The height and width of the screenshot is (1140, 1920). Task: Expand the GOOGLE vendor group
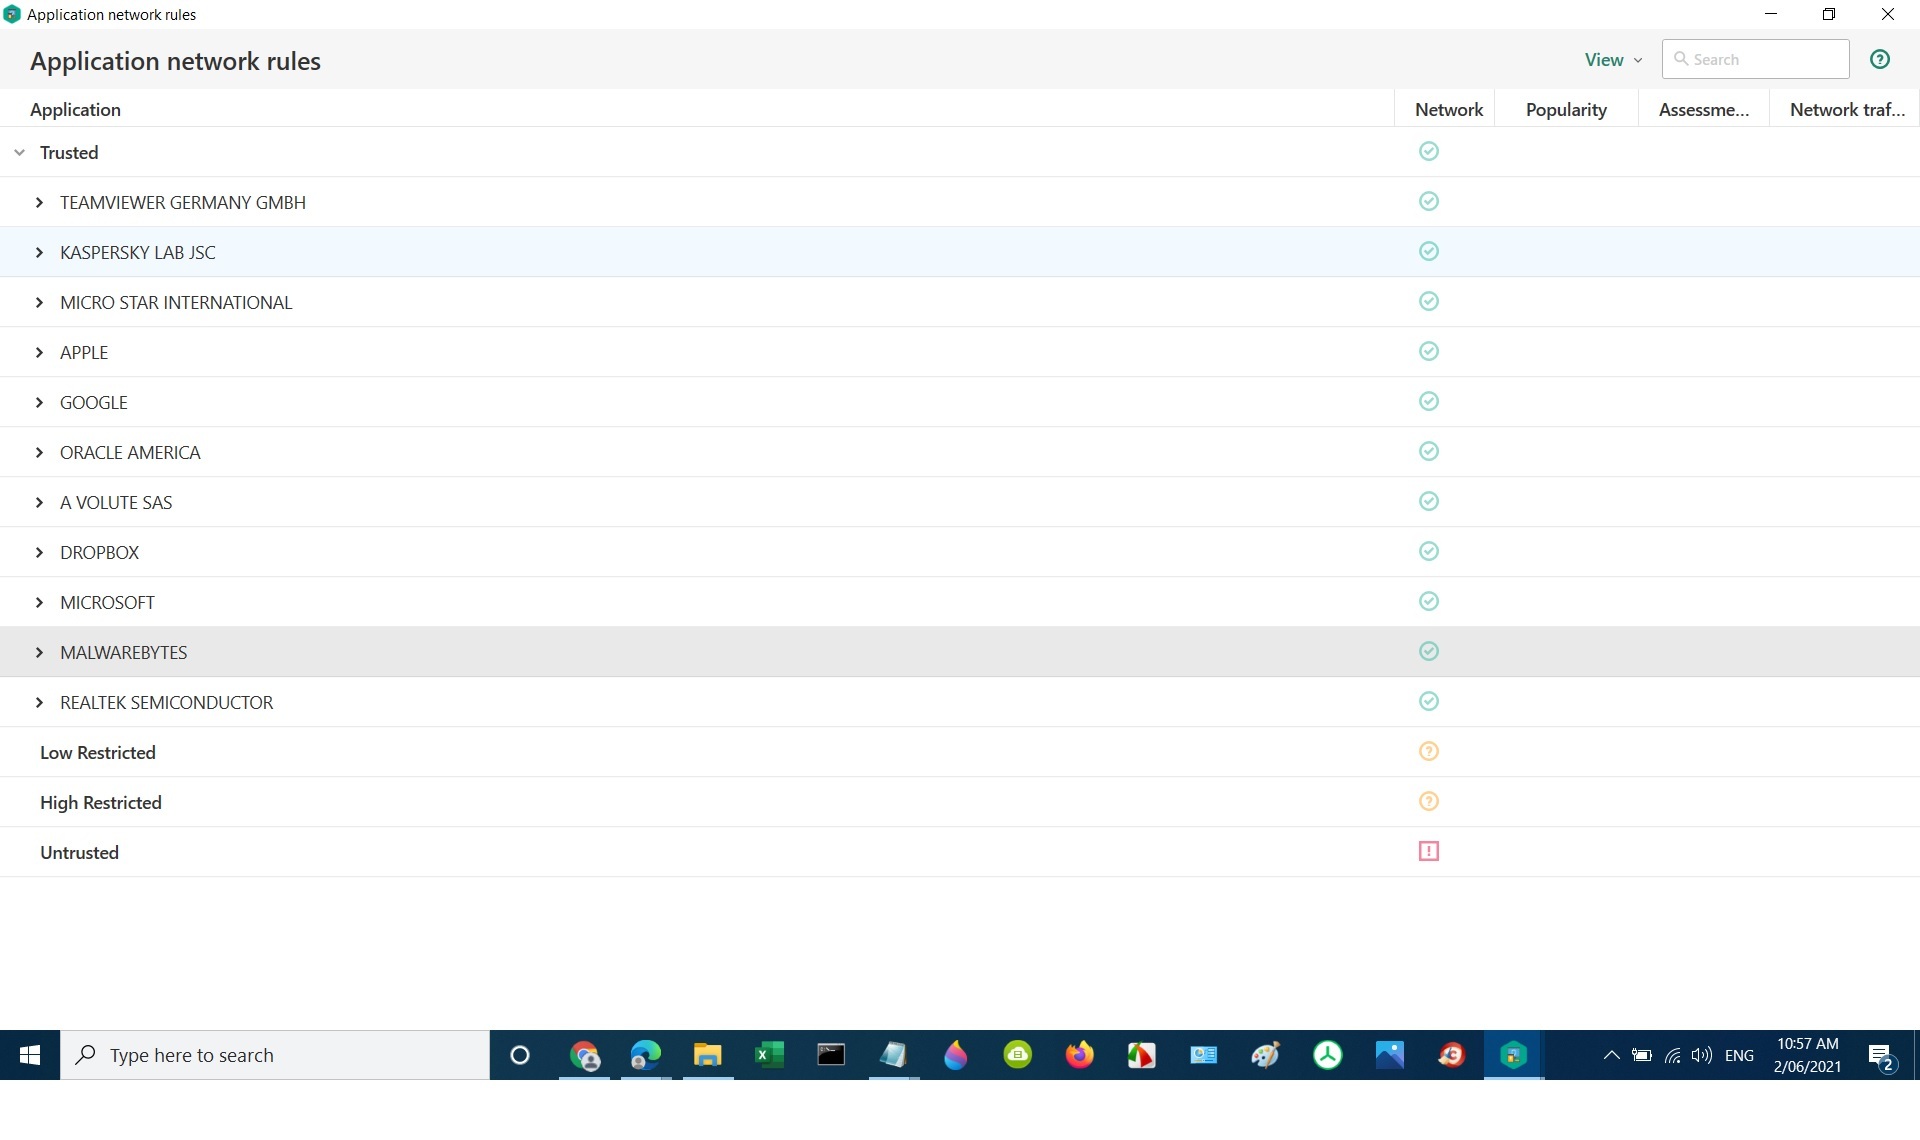tap(39, 402)
